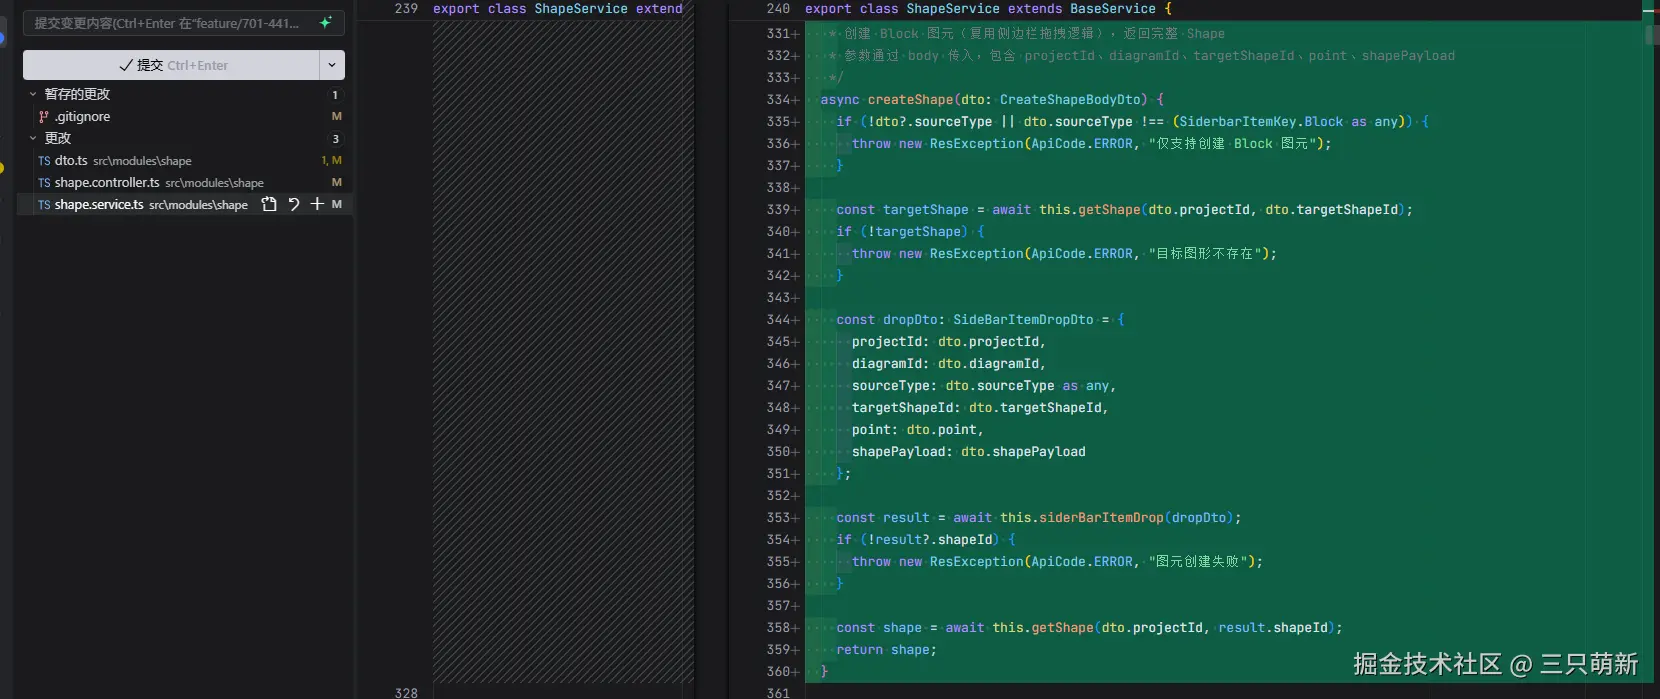Open shape.service.ts file via its open-file icon

269,204
